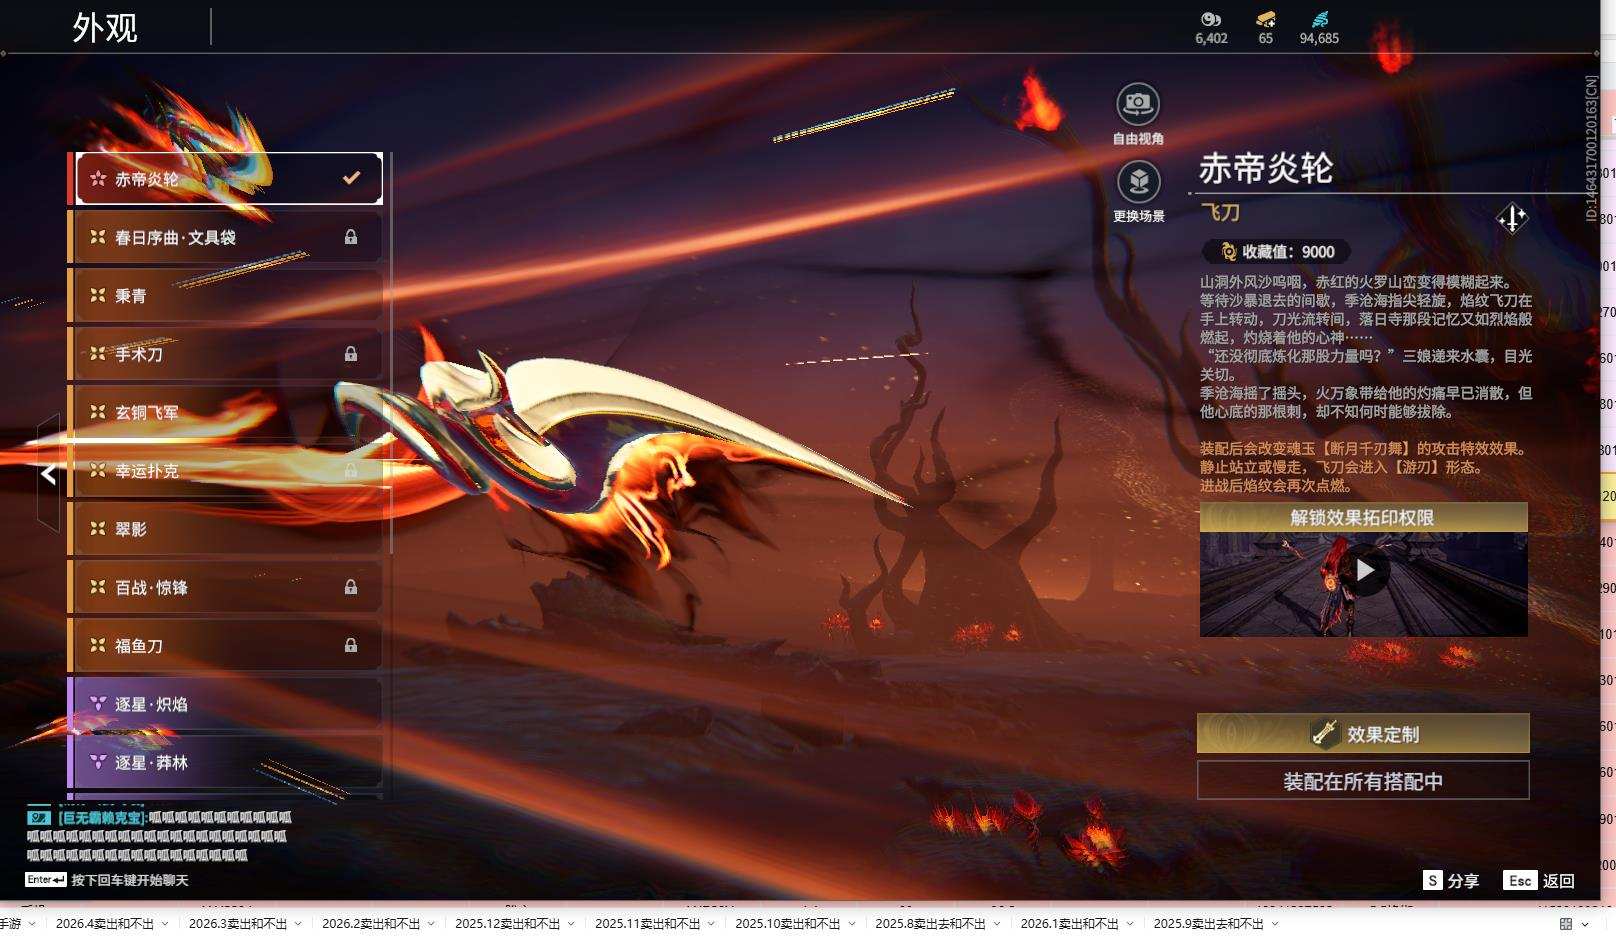1616x939 pixels.
Task: Toggle the 幸运扑克 lock state
Action: coord(351,470)
